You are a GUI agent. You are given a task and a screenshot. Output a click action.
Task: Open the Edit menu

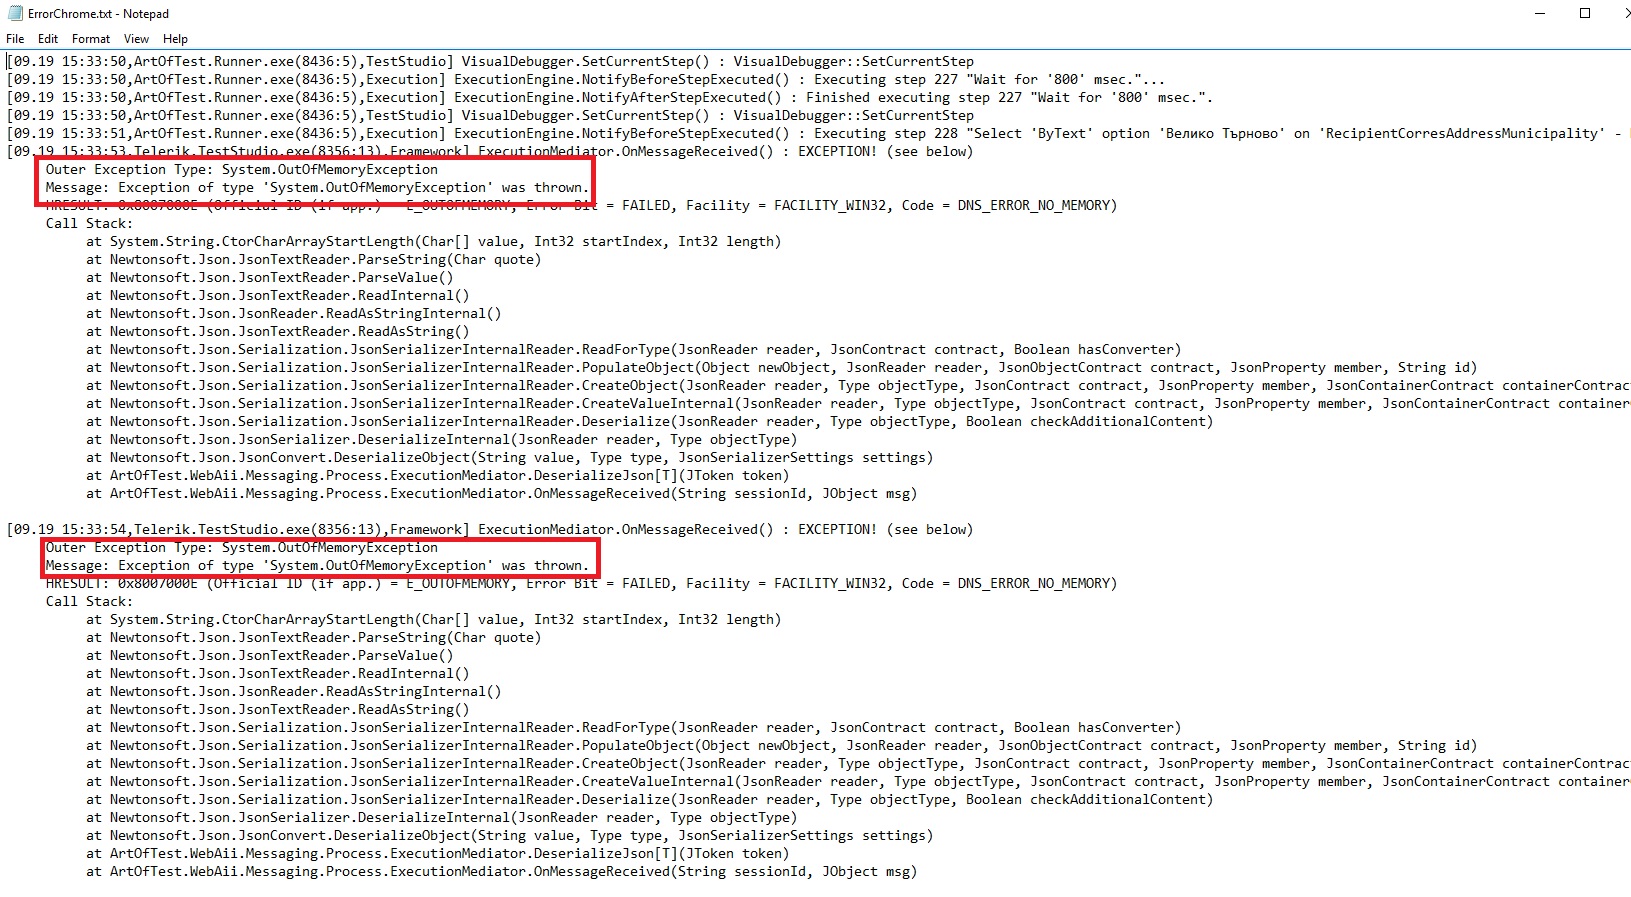(48, 39)
